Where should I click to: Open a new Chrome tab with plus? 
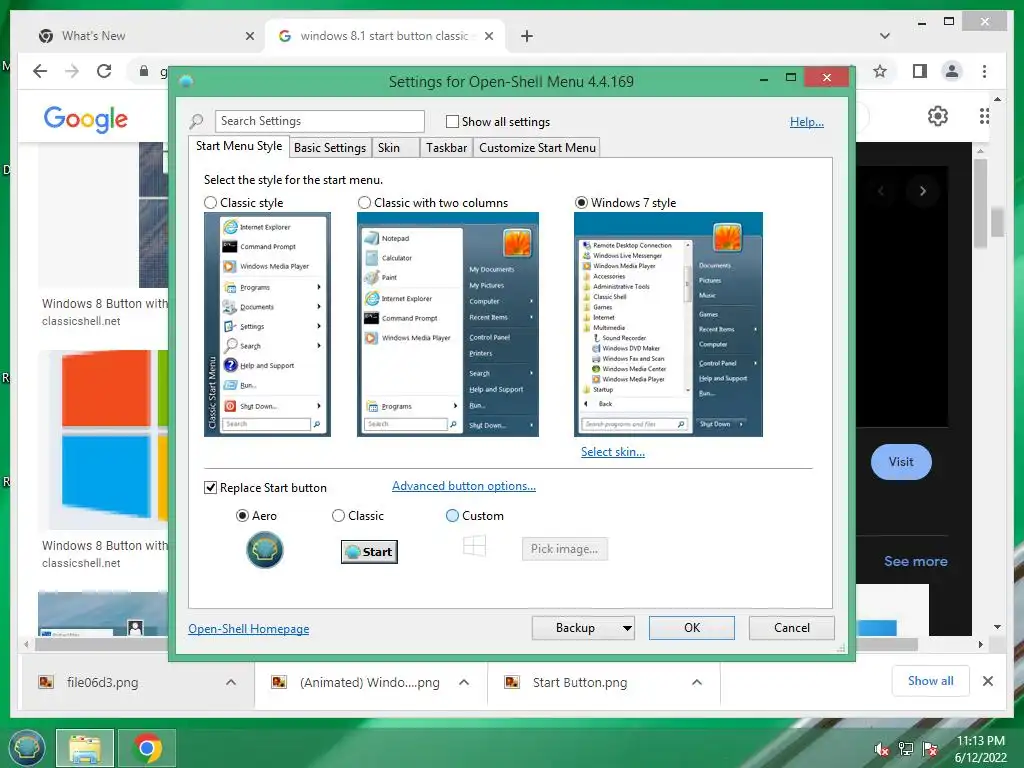coord(527,36)
